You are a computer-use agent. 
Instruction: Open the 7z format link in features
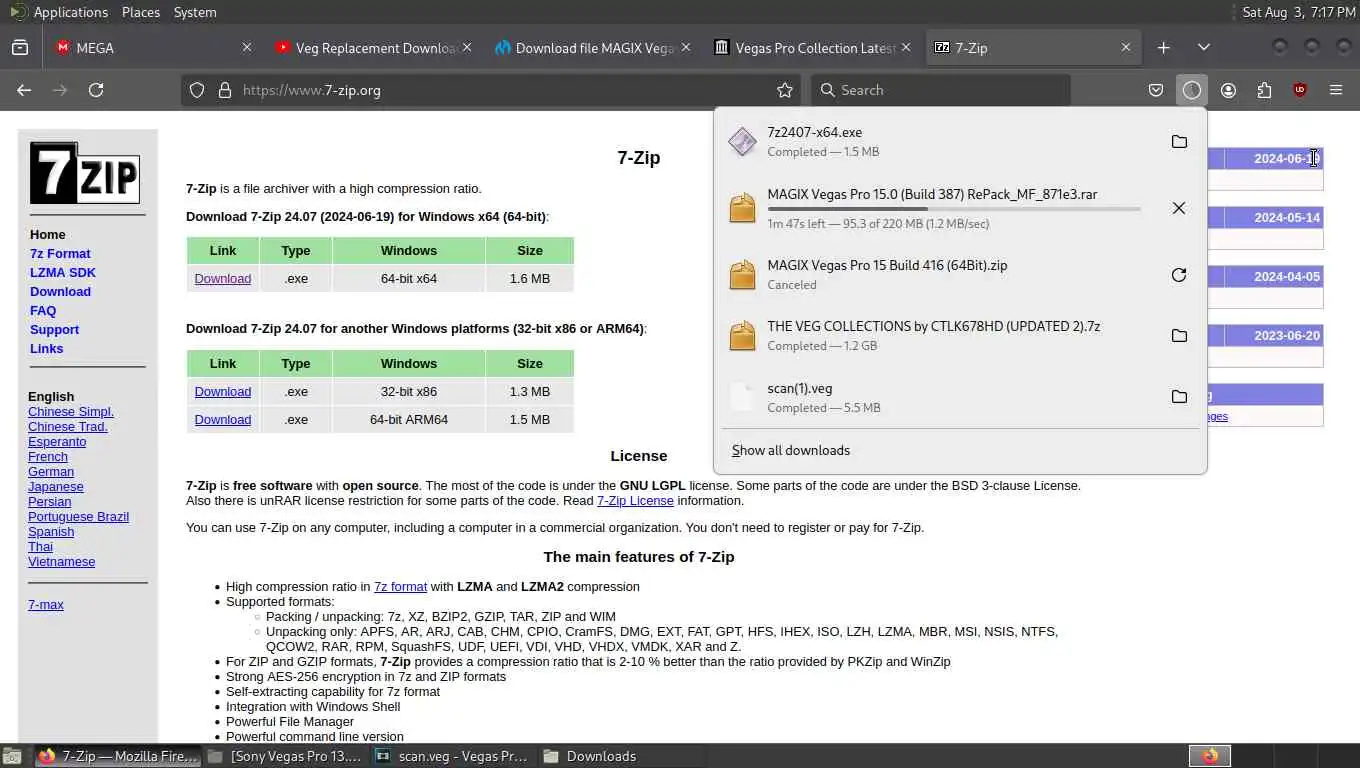pos(400,586)
